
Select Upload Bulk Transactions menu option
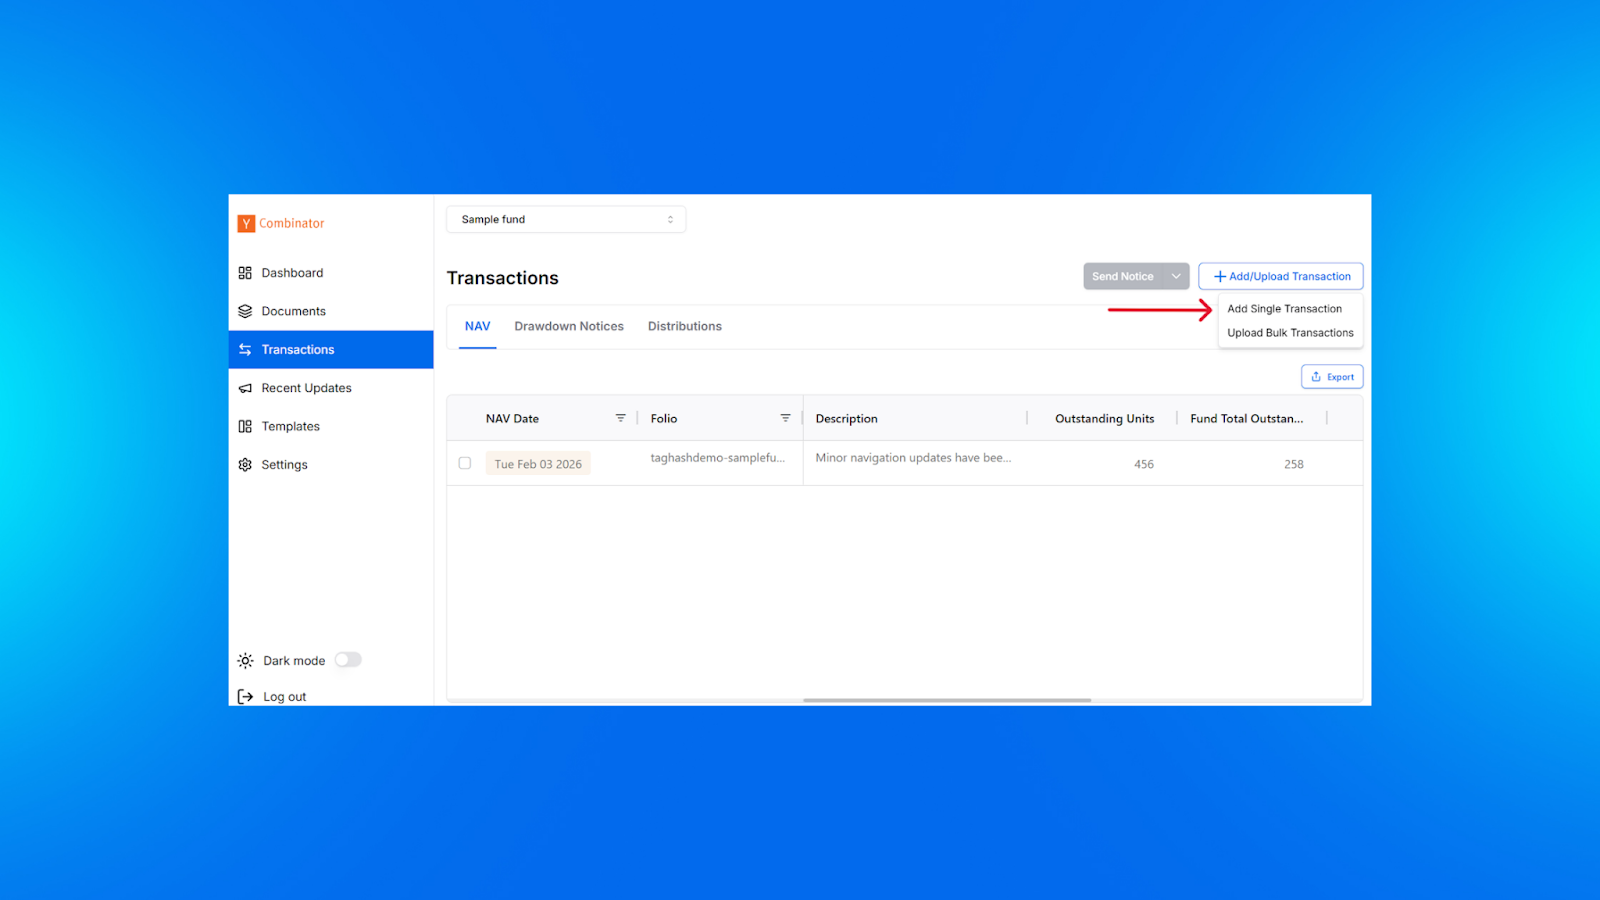point(1290,333)
